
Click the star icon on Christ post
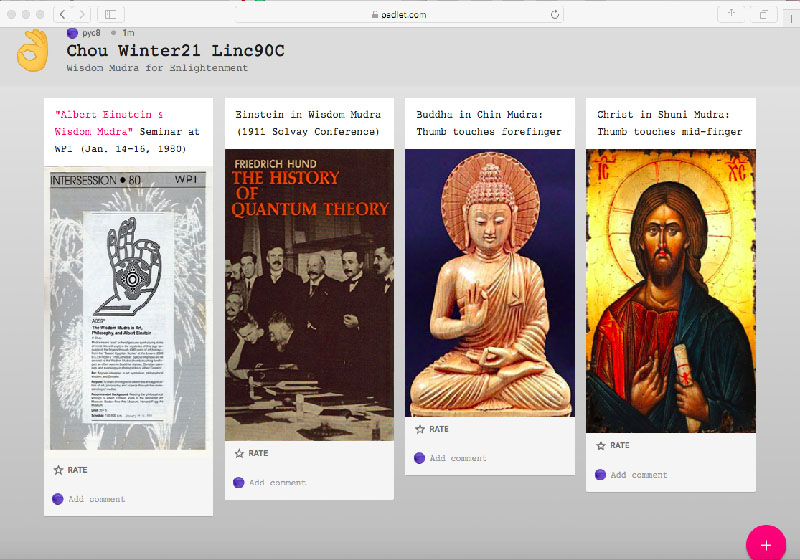[x=601, y=445]
